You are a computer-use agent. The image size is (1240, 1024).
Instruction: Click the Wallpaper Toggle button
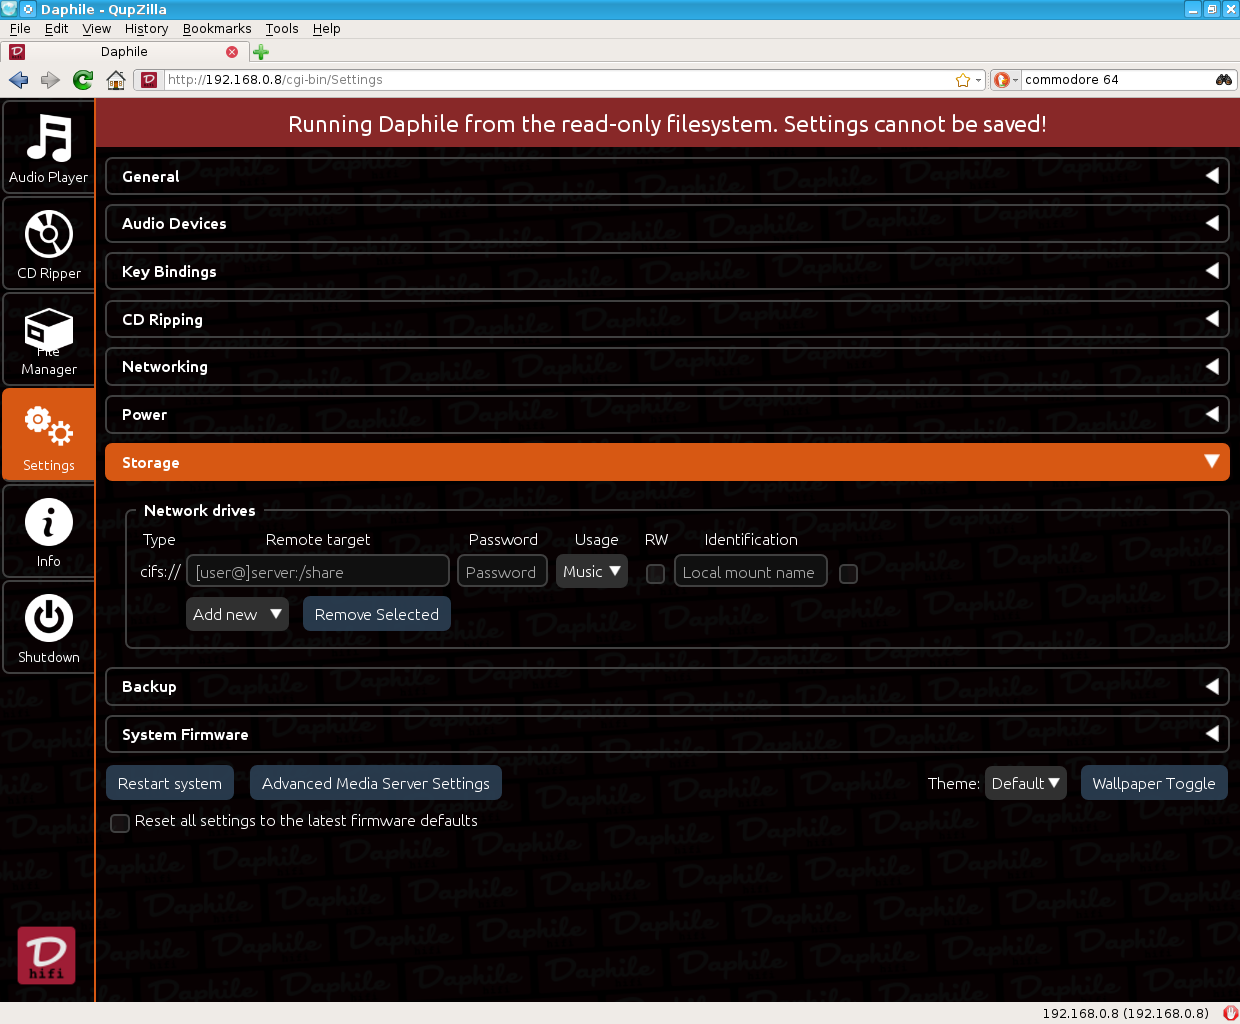tap(1154, 783)
